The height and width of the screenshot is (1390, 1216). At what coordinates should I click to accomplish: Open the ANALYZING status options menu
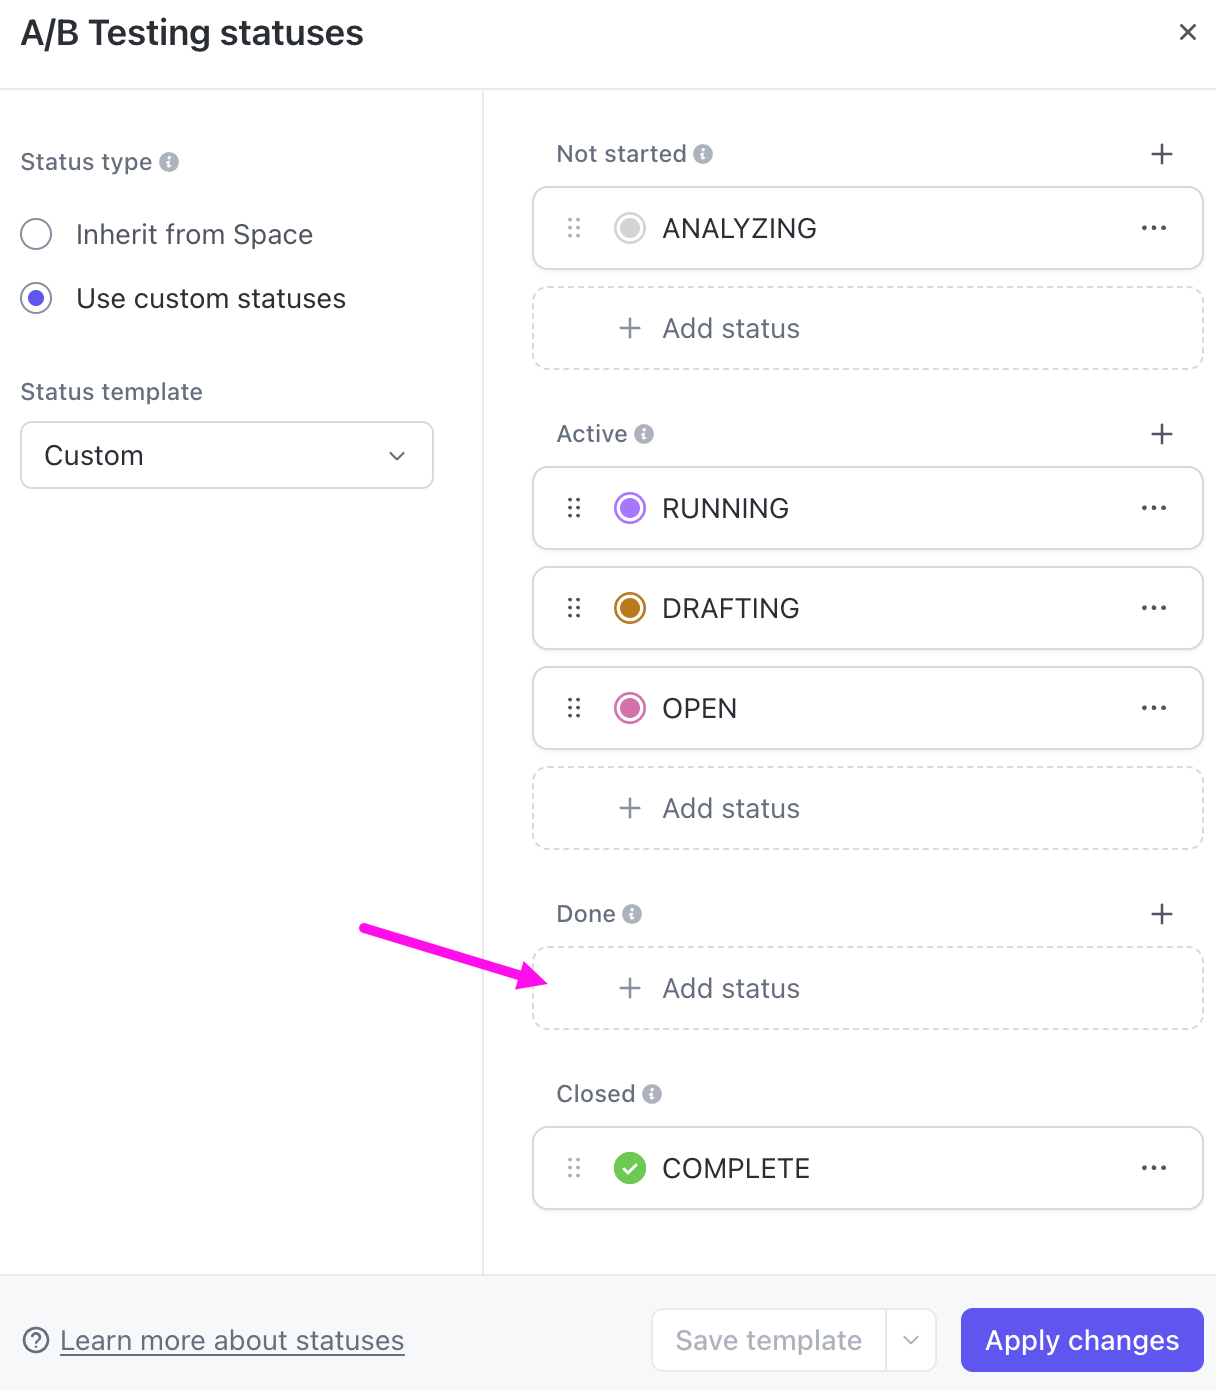coord(1153,228)
